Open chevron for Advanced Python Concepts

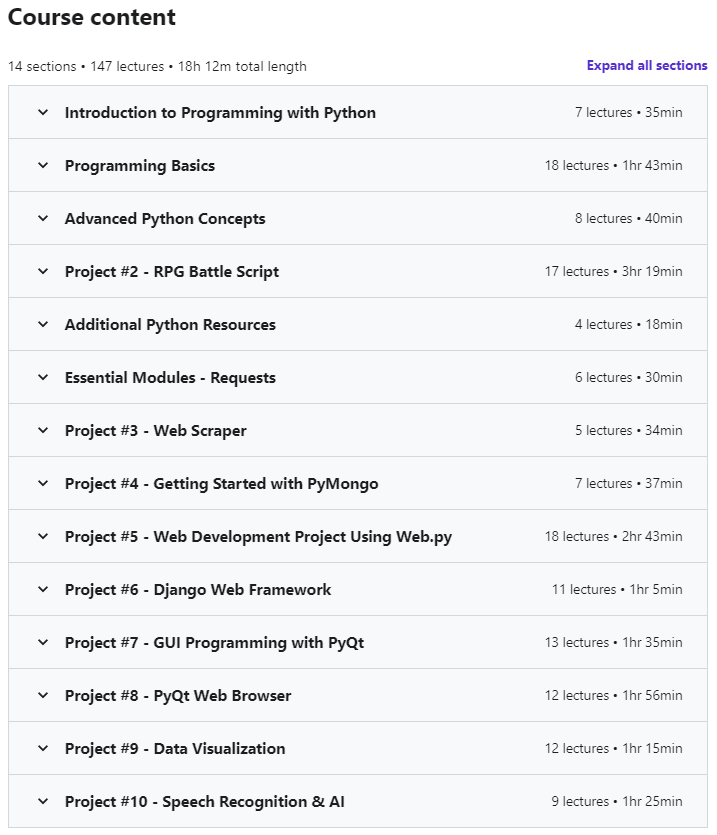click(x=43, y=218)
